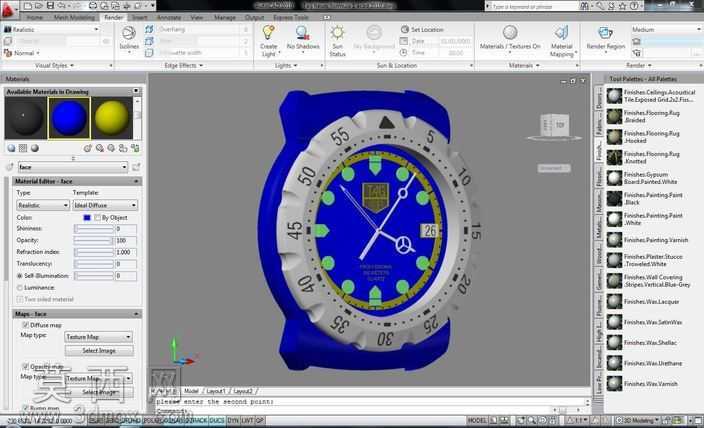Open the Home ribbon tab
This screenshot has width=704, height=428.
point(35,18)
